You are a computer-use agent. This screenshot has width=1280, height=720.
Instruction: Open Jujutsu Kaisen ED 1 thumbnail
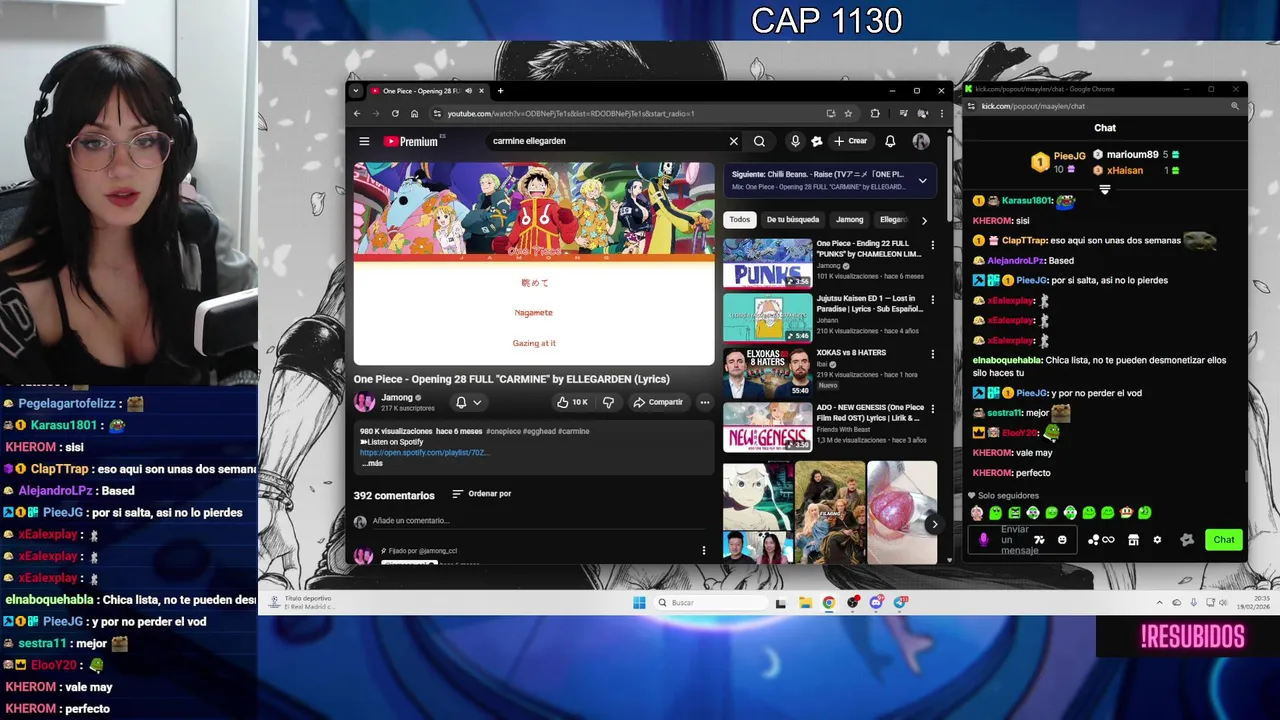[x=768, y=317]
